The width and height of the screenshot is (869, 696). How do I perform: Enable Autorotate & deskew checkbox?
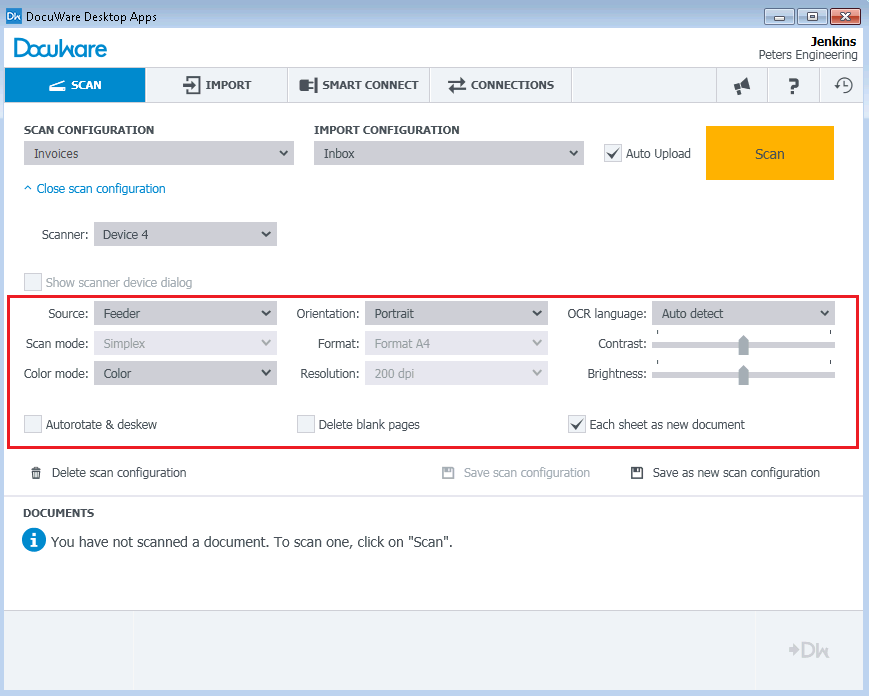click(33, 424)
